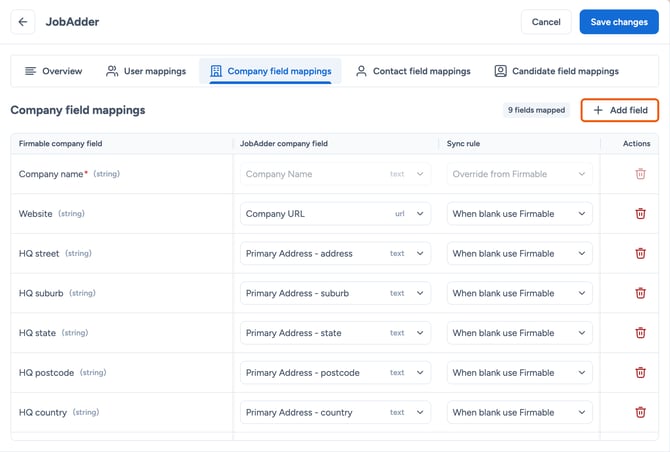Screen dimensions: 670x452
Task: Click the 'HQ postcode' field label
Action: click(x=46, y=373)
